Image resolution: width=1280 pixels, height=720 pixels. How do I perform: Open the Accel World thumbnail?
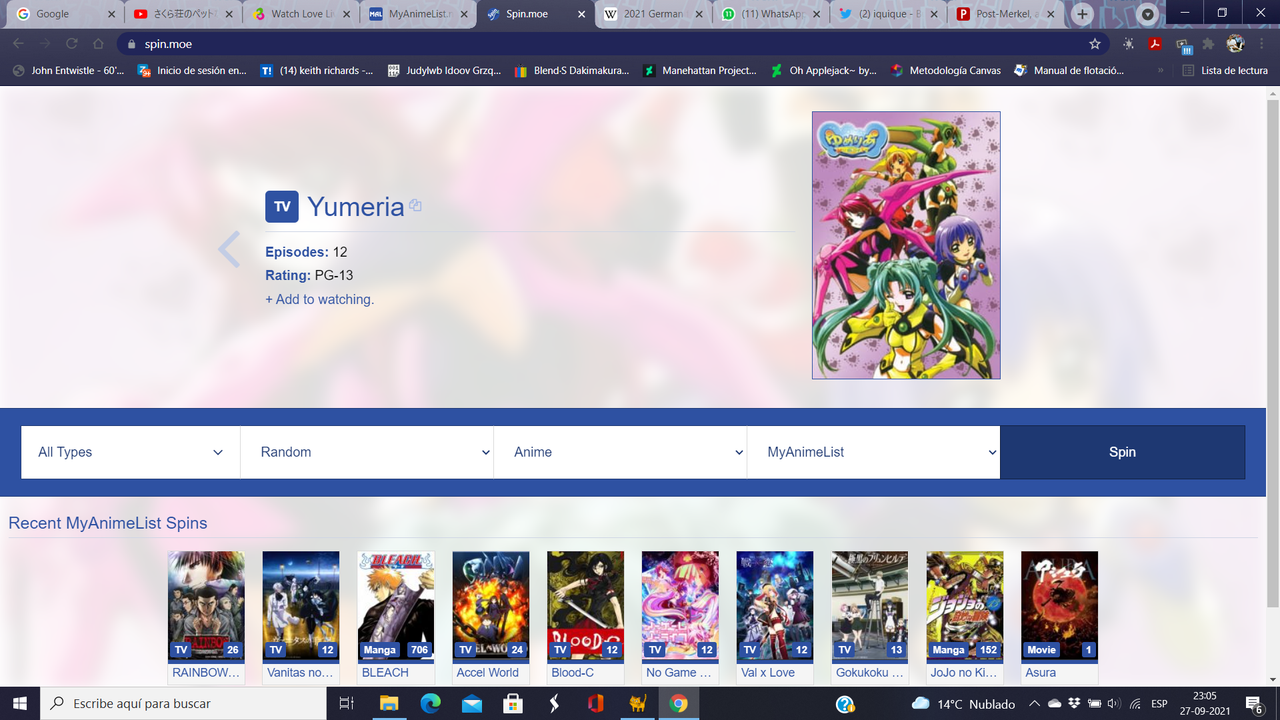491,605
